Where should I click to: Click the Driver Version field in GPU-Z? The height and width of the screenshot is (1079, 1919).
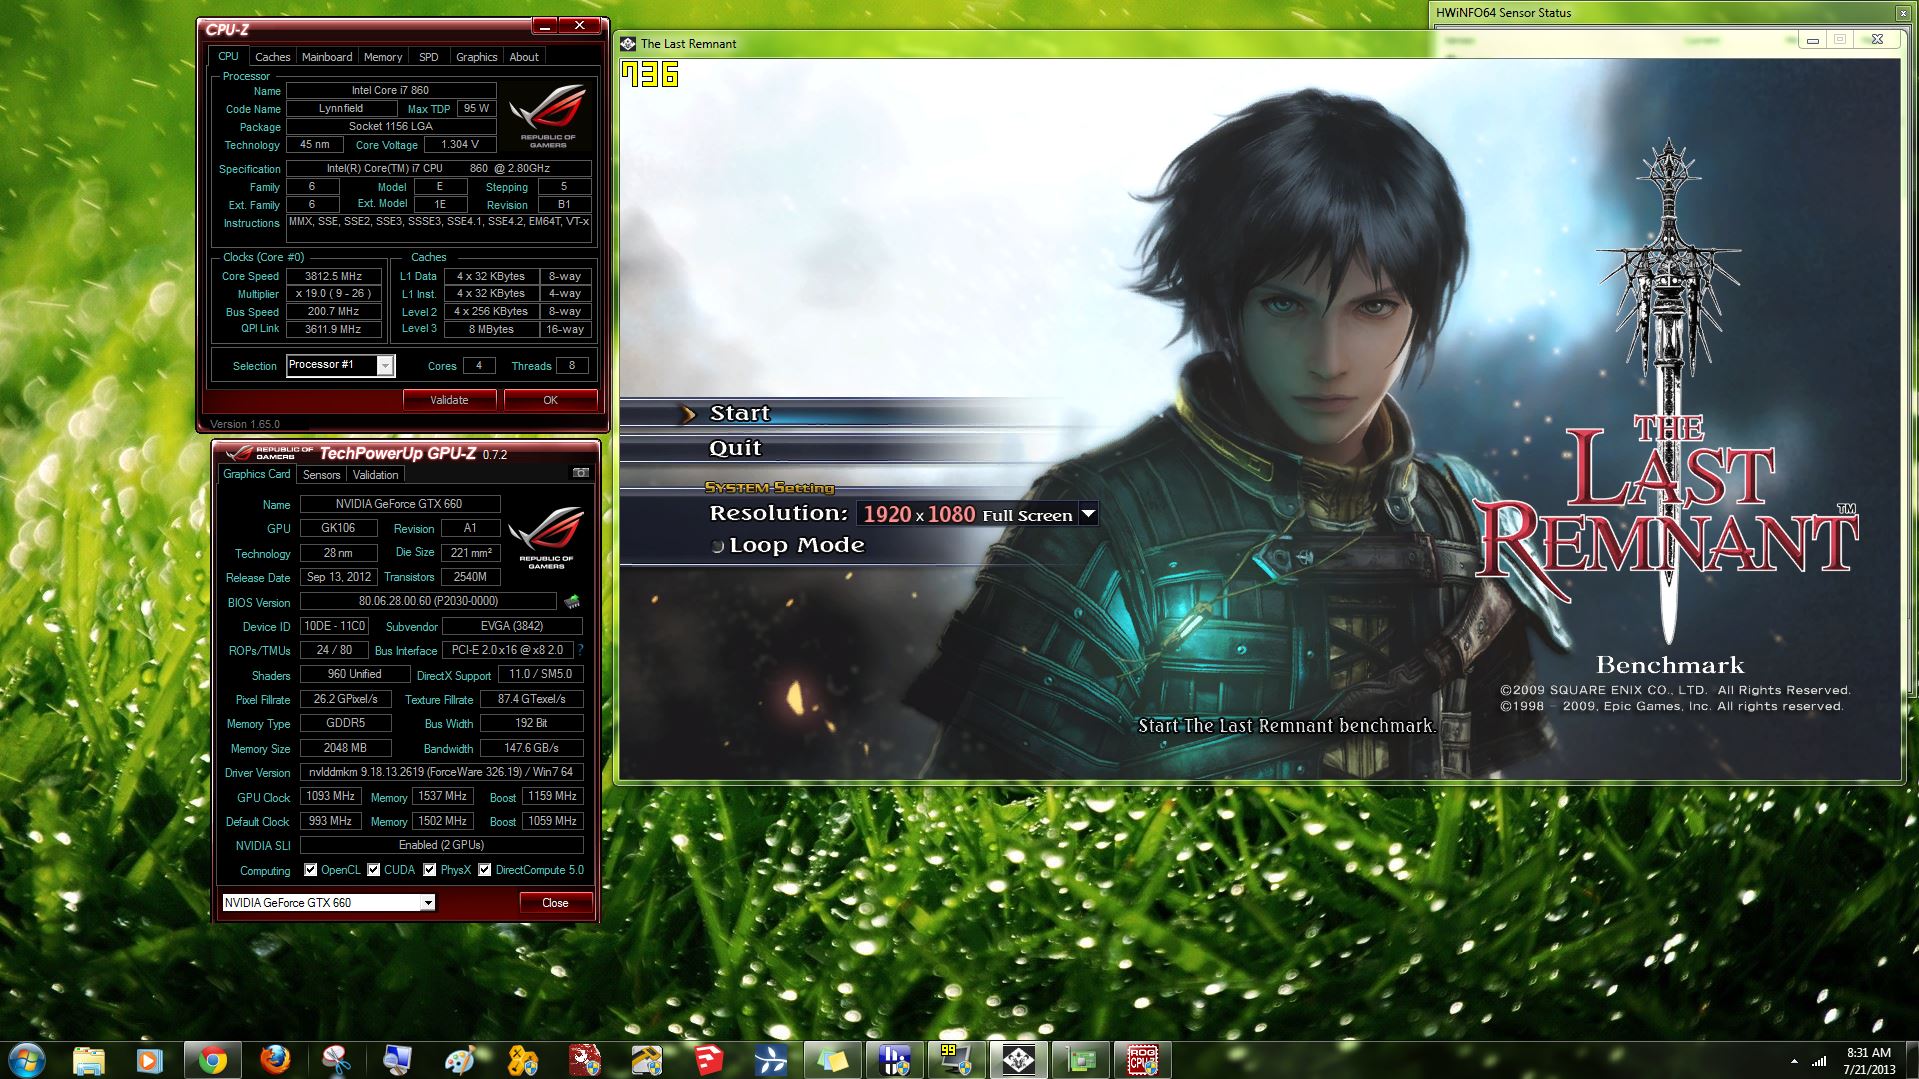(x=441, y=772)
